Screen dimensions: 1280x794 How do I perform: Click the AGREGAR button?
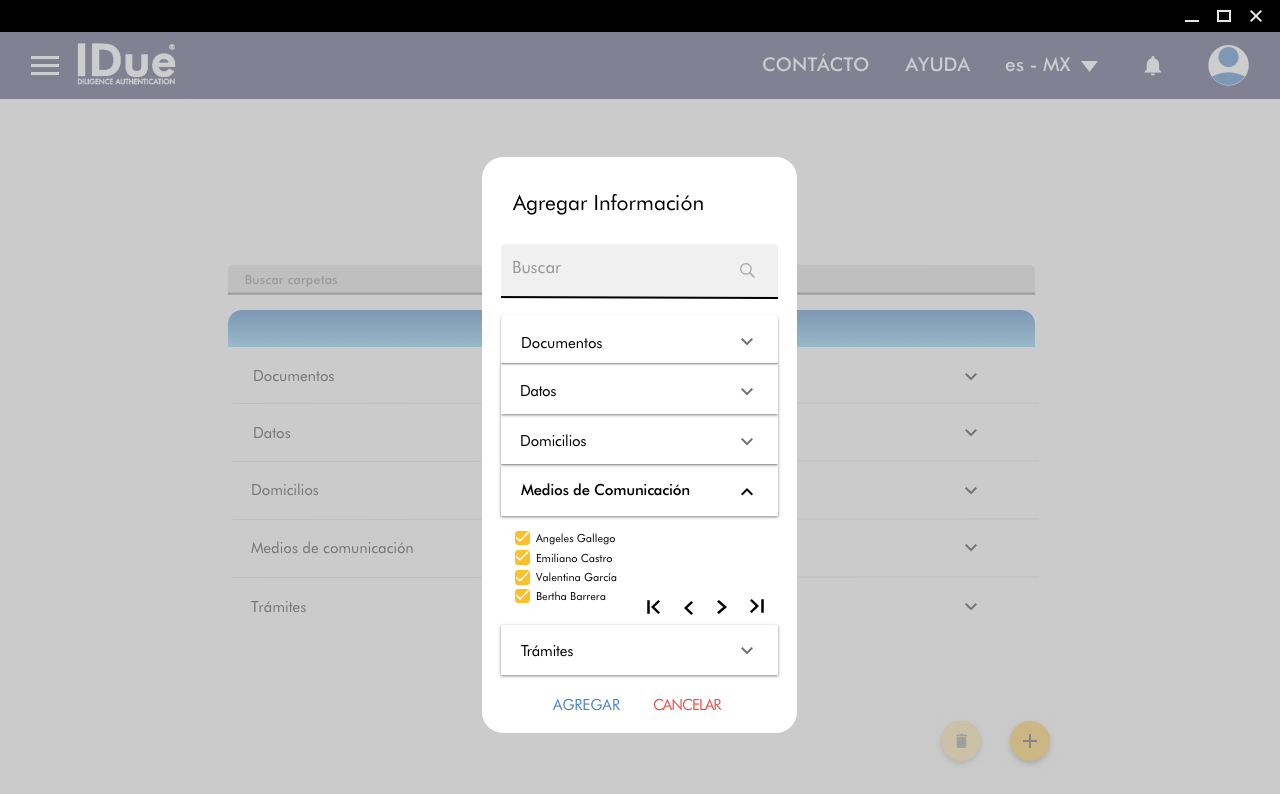click(586, 705)
